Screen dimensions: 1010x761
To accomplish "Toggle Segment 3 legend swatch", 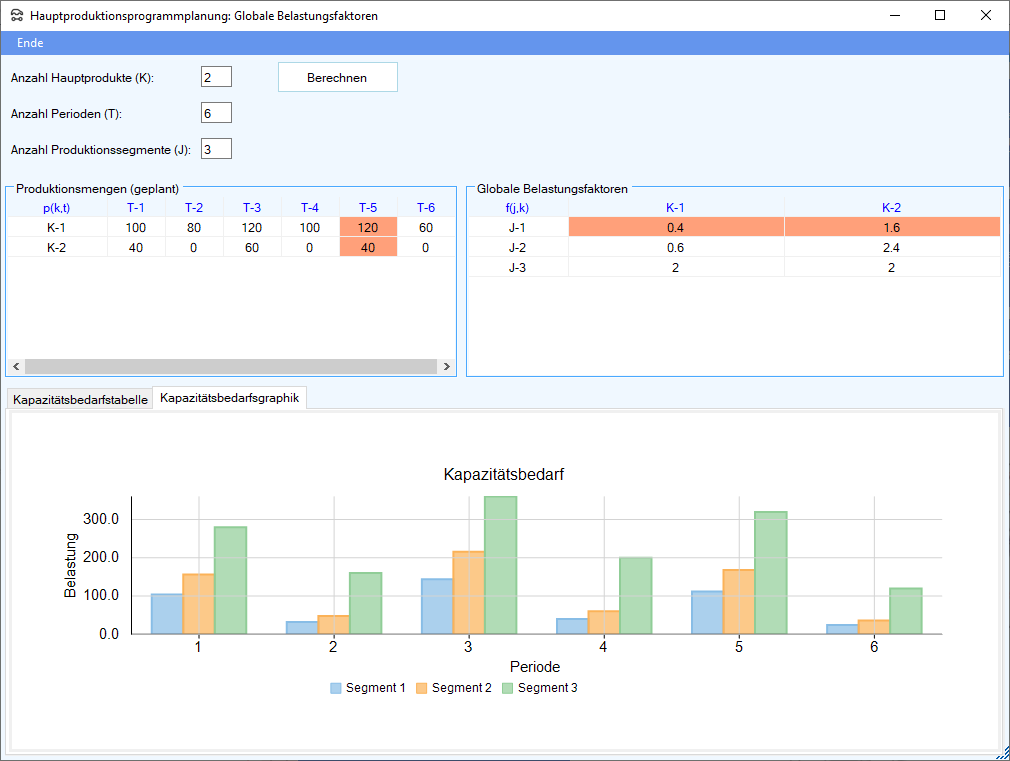I will 507,688.
